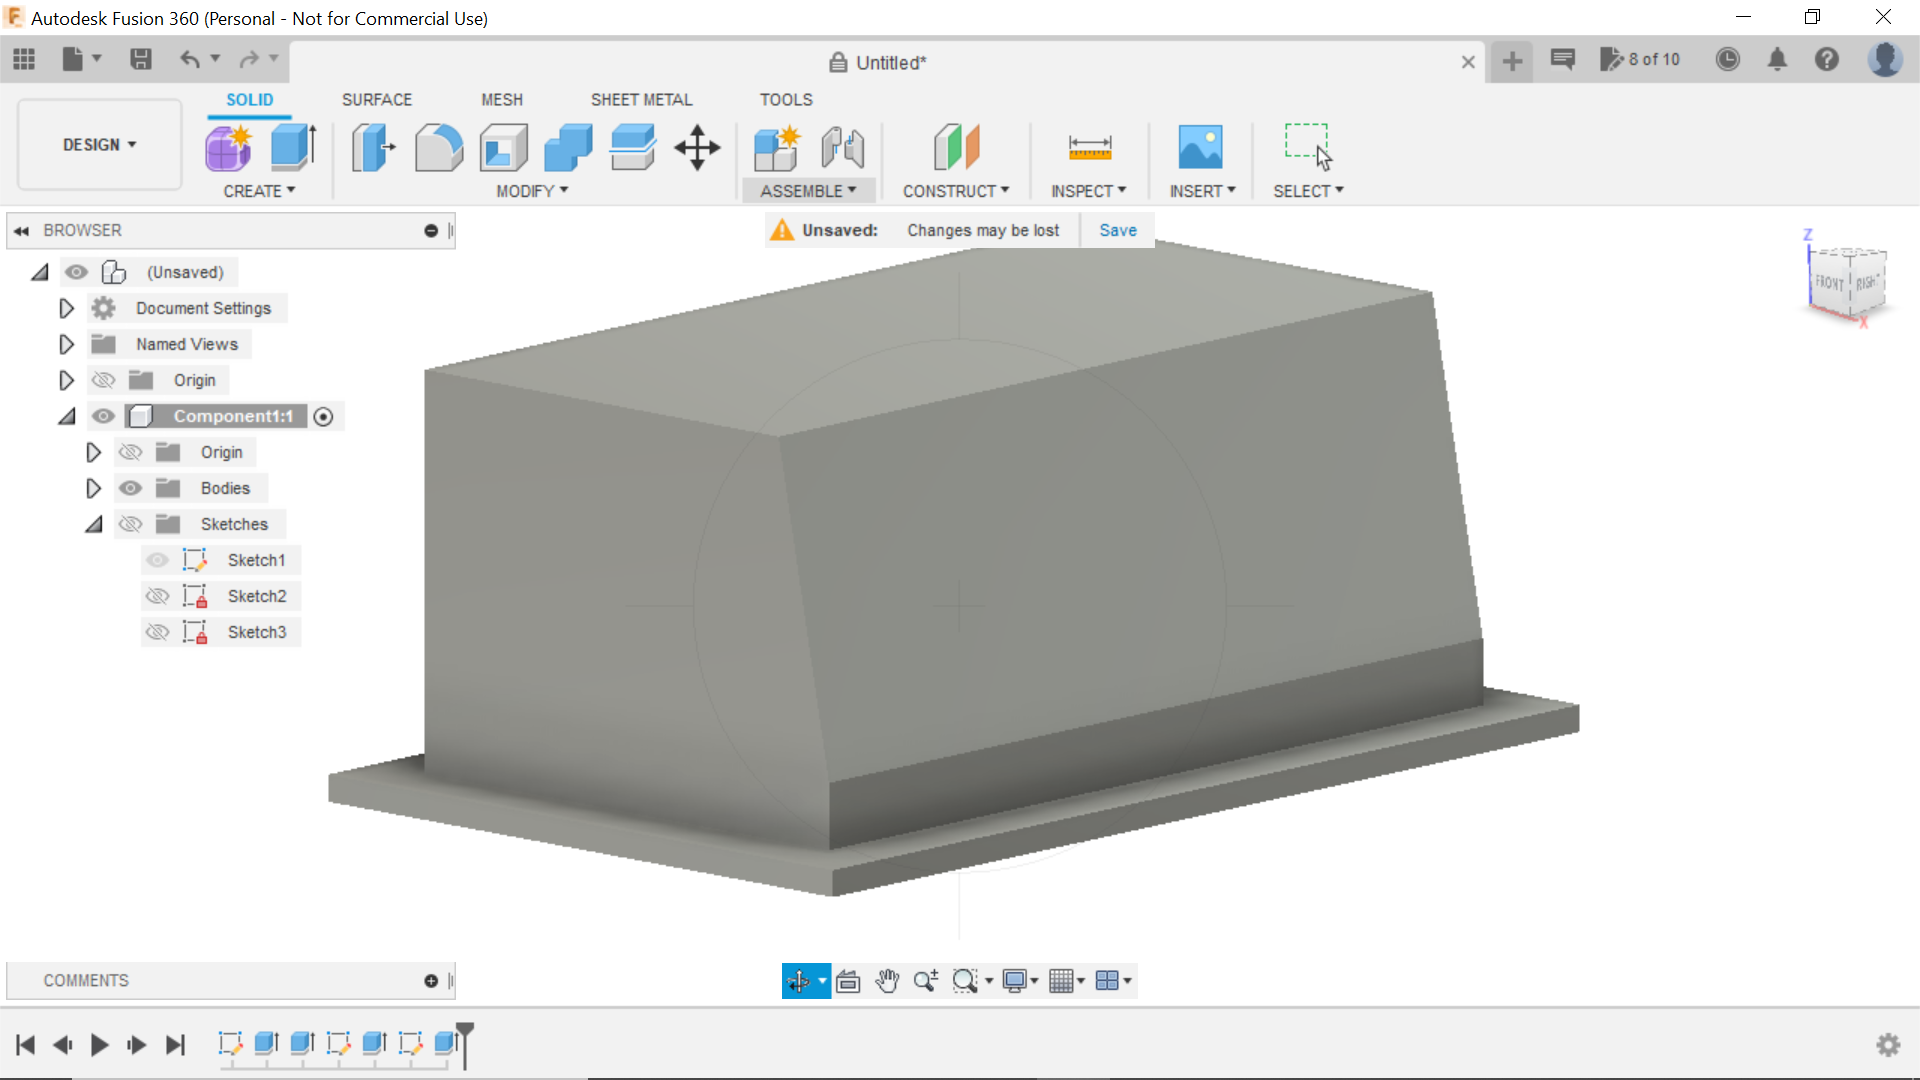Show the Origin folder visibility
1920x1080 pixels.
(x=103, y=380)
